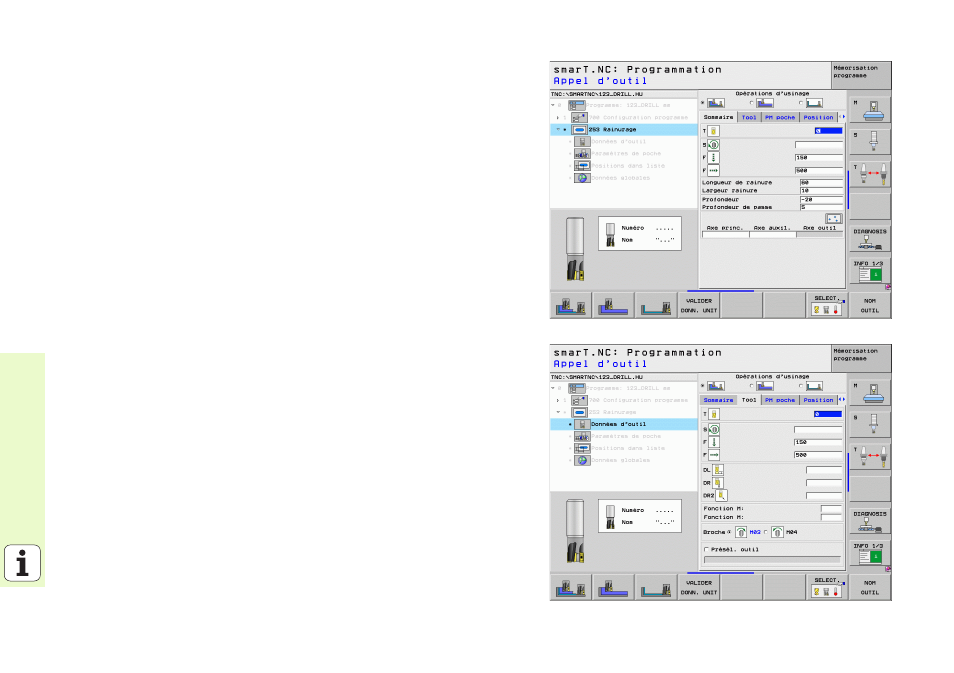This screenshot has width=954, height=673.
Task: Open the Position tab in the Sommaire screen
Action: tap(818, 117)
